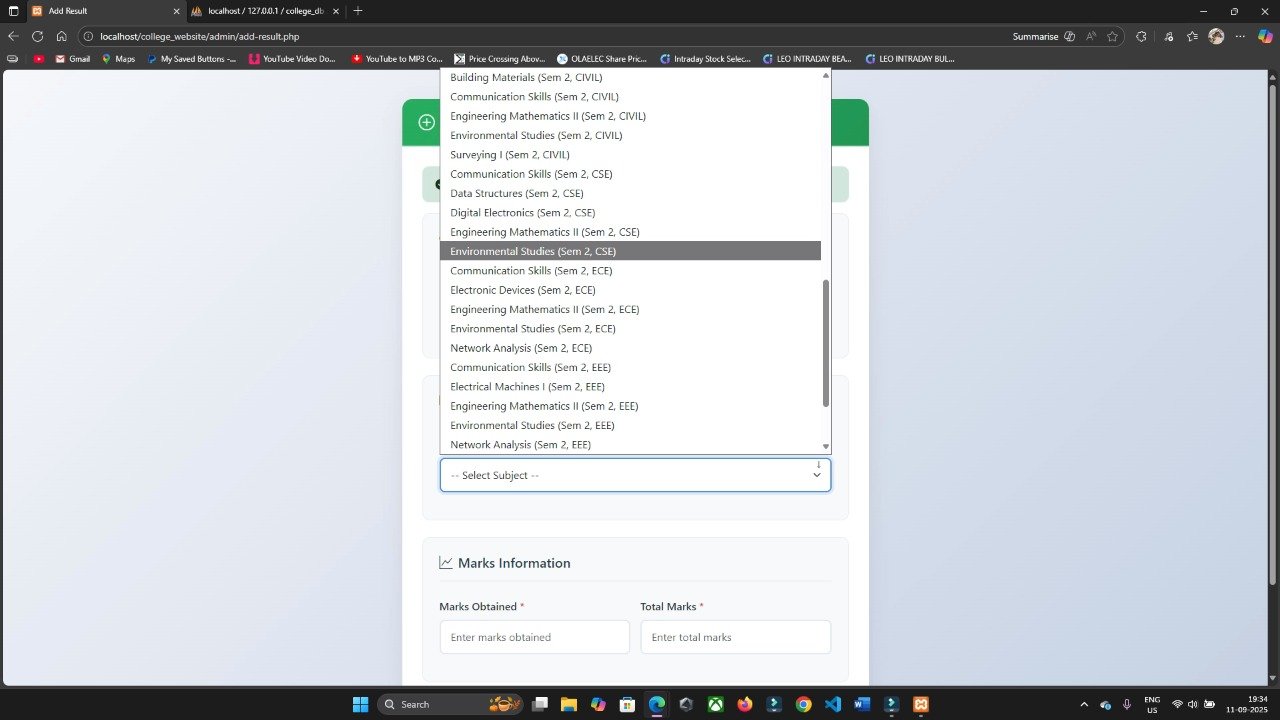
Task: Pick highlighted Environmental Studies (Sem 2, CSE)
Action: [x=532, y=251]
